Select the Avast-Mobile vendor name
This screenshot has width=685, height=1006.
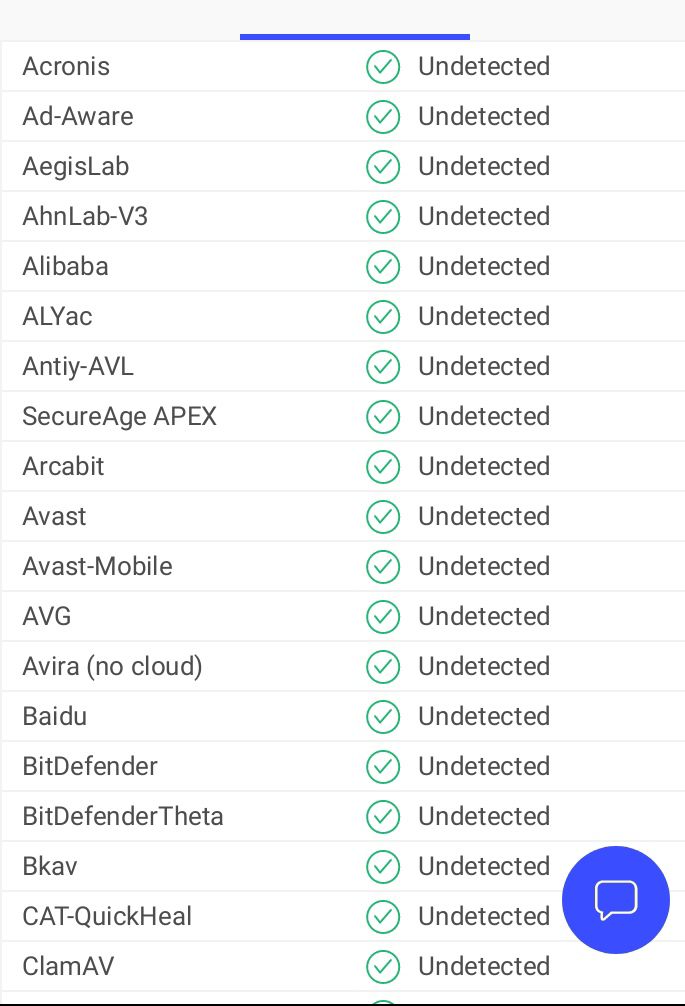(97, 567)
